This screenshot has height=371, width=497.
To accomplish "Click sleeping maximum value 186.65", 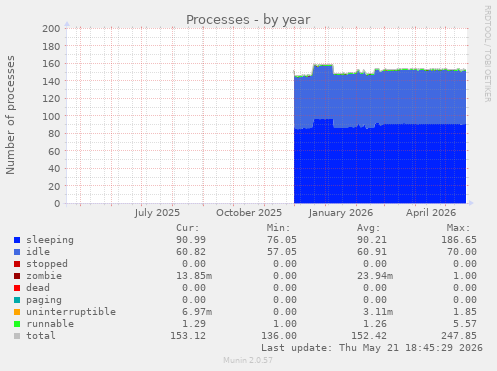I will click(459, 240).
